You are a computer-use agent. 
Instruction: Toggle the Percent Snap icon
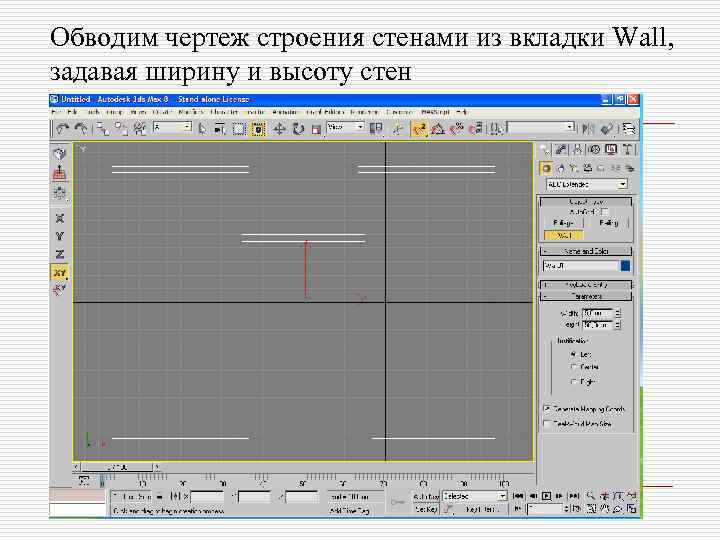[456, 129]
